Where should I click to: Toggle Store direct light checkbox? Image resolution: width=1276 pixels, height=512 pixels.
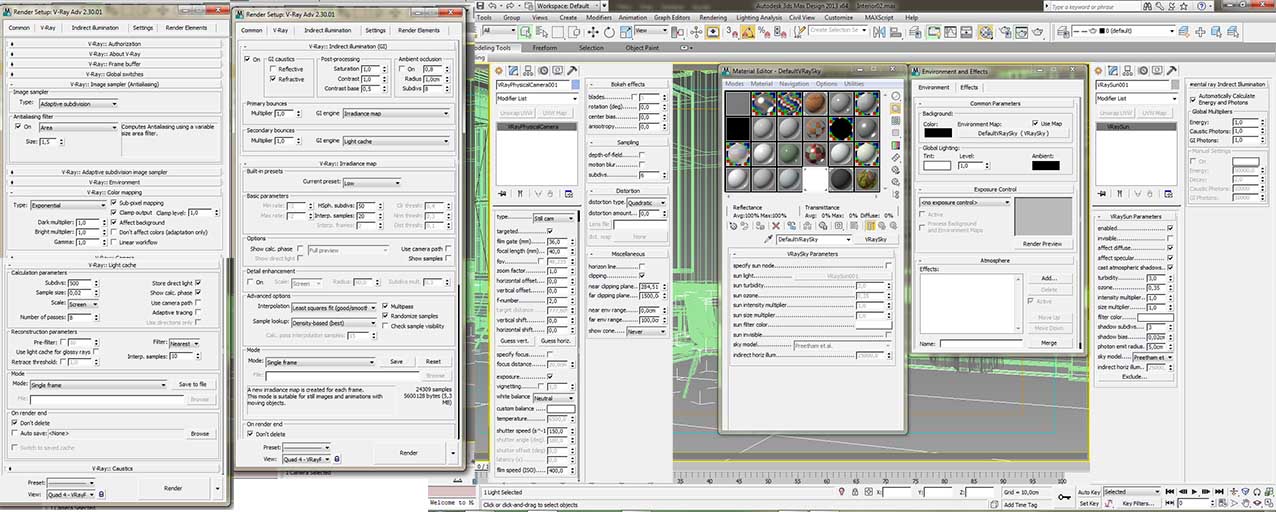(198, 283)
